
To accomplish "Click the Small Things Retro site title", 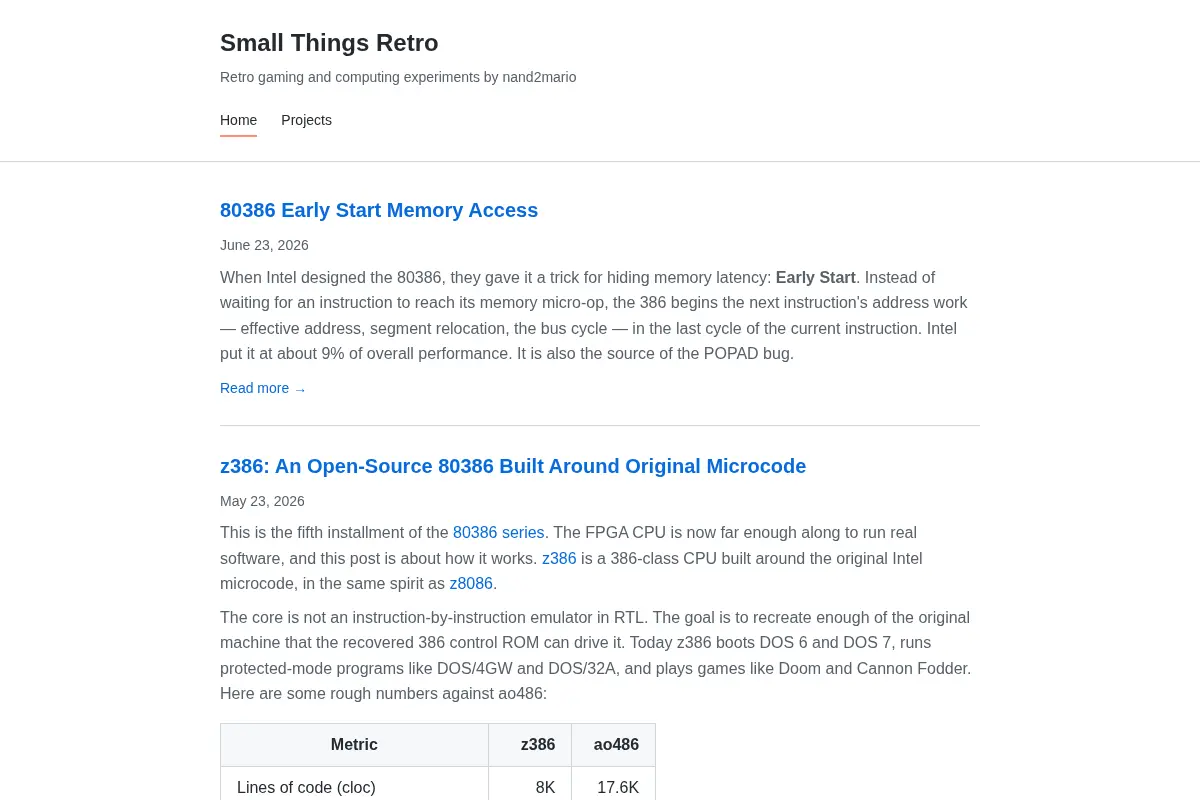I will coord(329,43).
